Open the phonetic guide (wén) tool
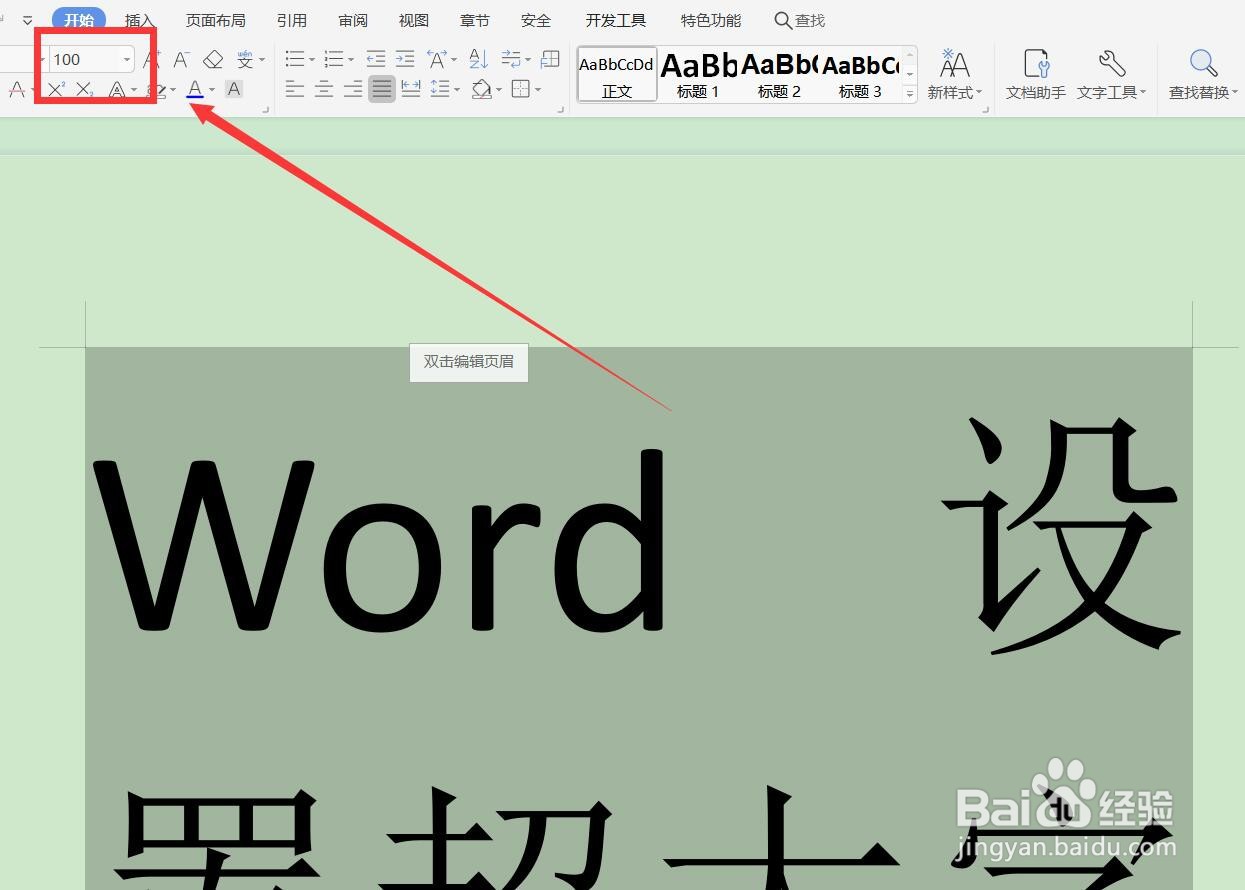This screenshot has height=890, width=1245. point(245,60)
